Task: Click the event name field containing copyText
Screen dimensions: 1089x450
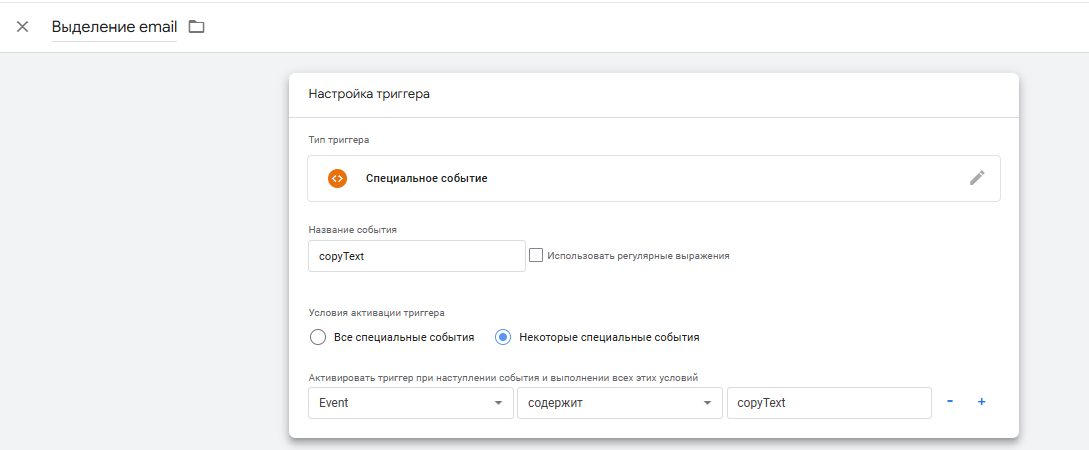Action: (x=417, y=256)
